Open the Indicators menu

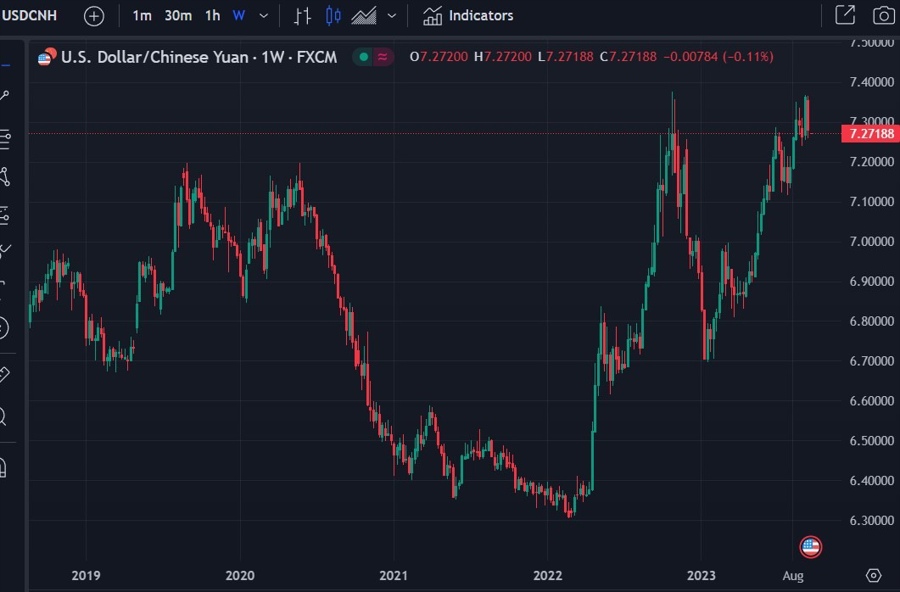click(468, 16)
